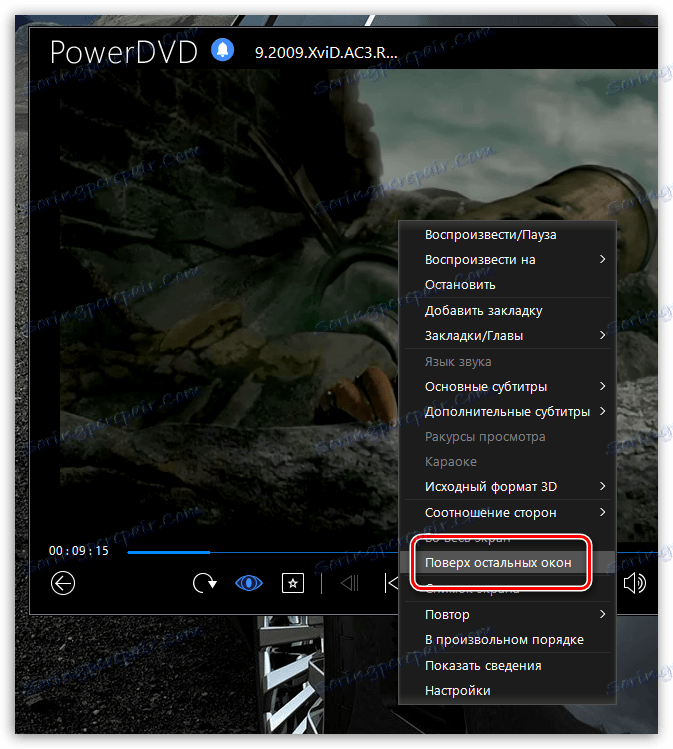
Task: Toggle Поверх остальных окон option
Action: click(507, 563)
